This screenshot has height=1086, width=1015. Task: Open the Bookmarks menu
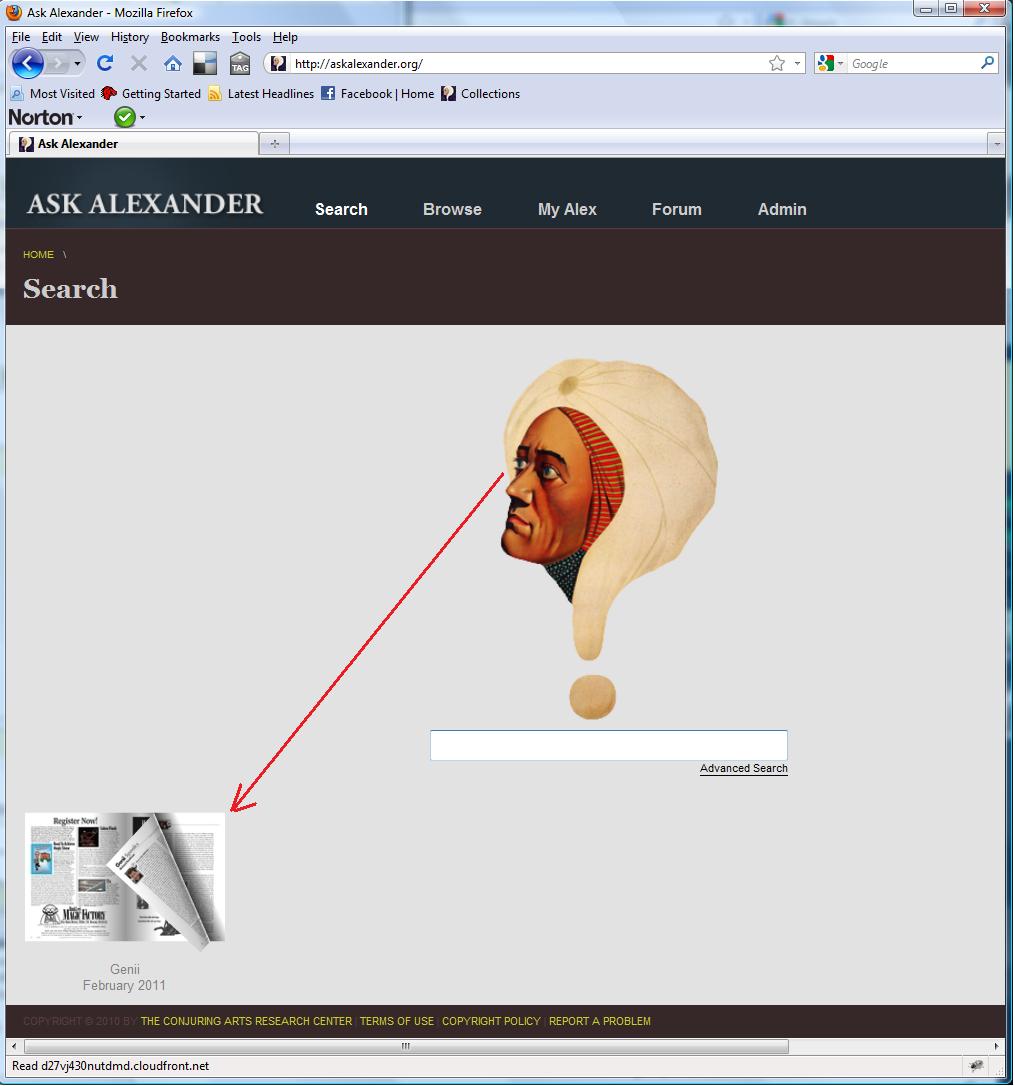190,37
